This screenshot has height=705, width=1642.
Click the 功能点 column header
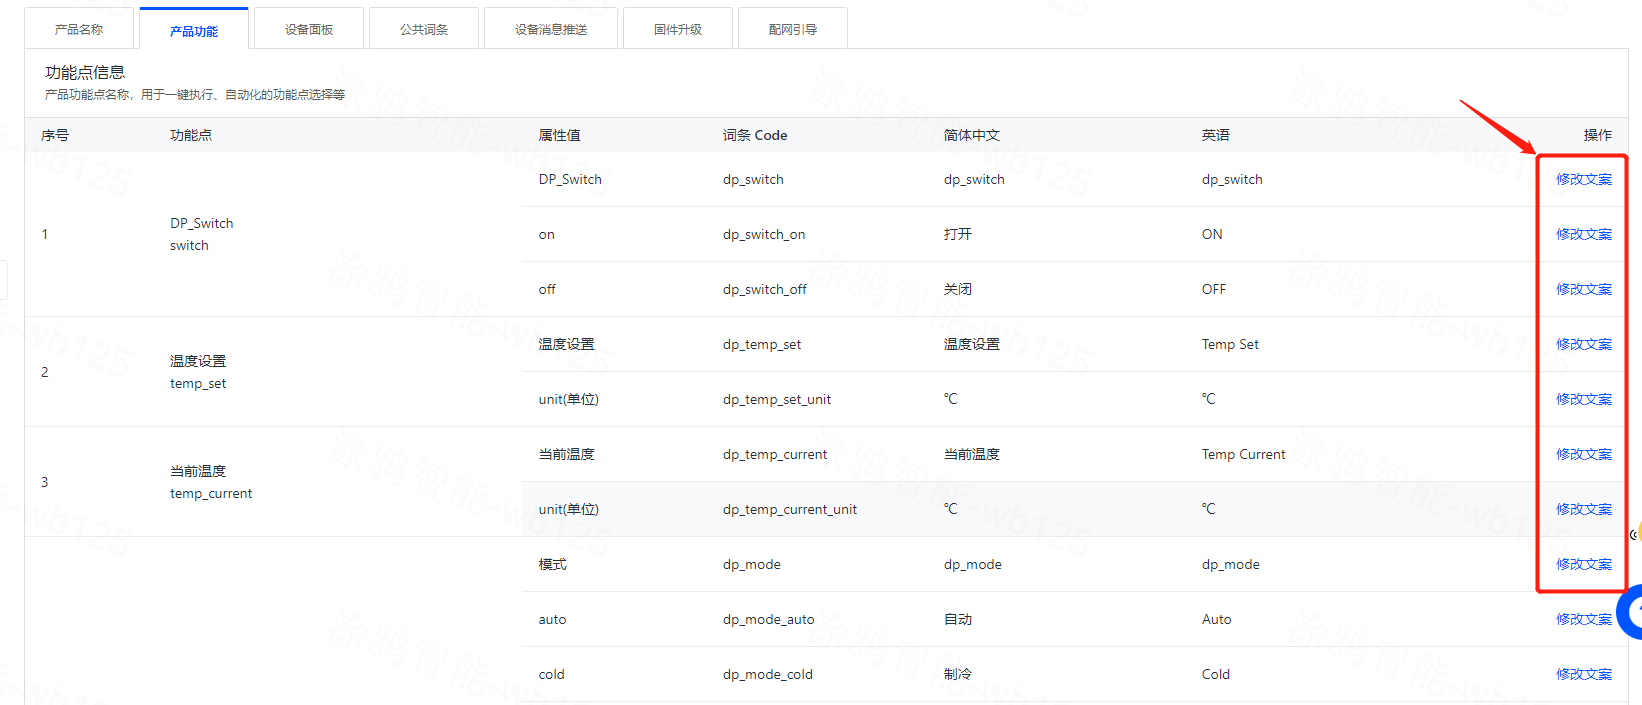(191, 135)
